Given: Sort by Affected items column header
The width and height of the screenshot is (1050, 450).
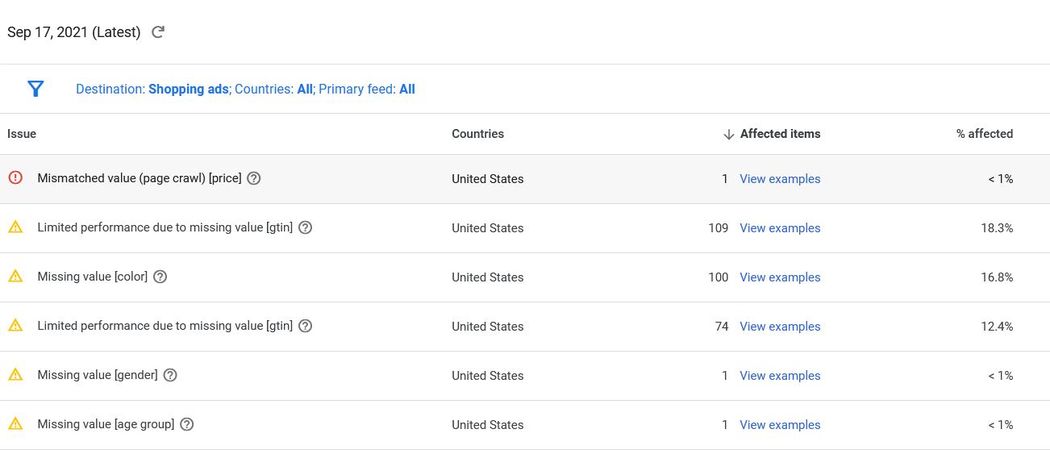Looking at the screenshot, I should click(780, 134).
